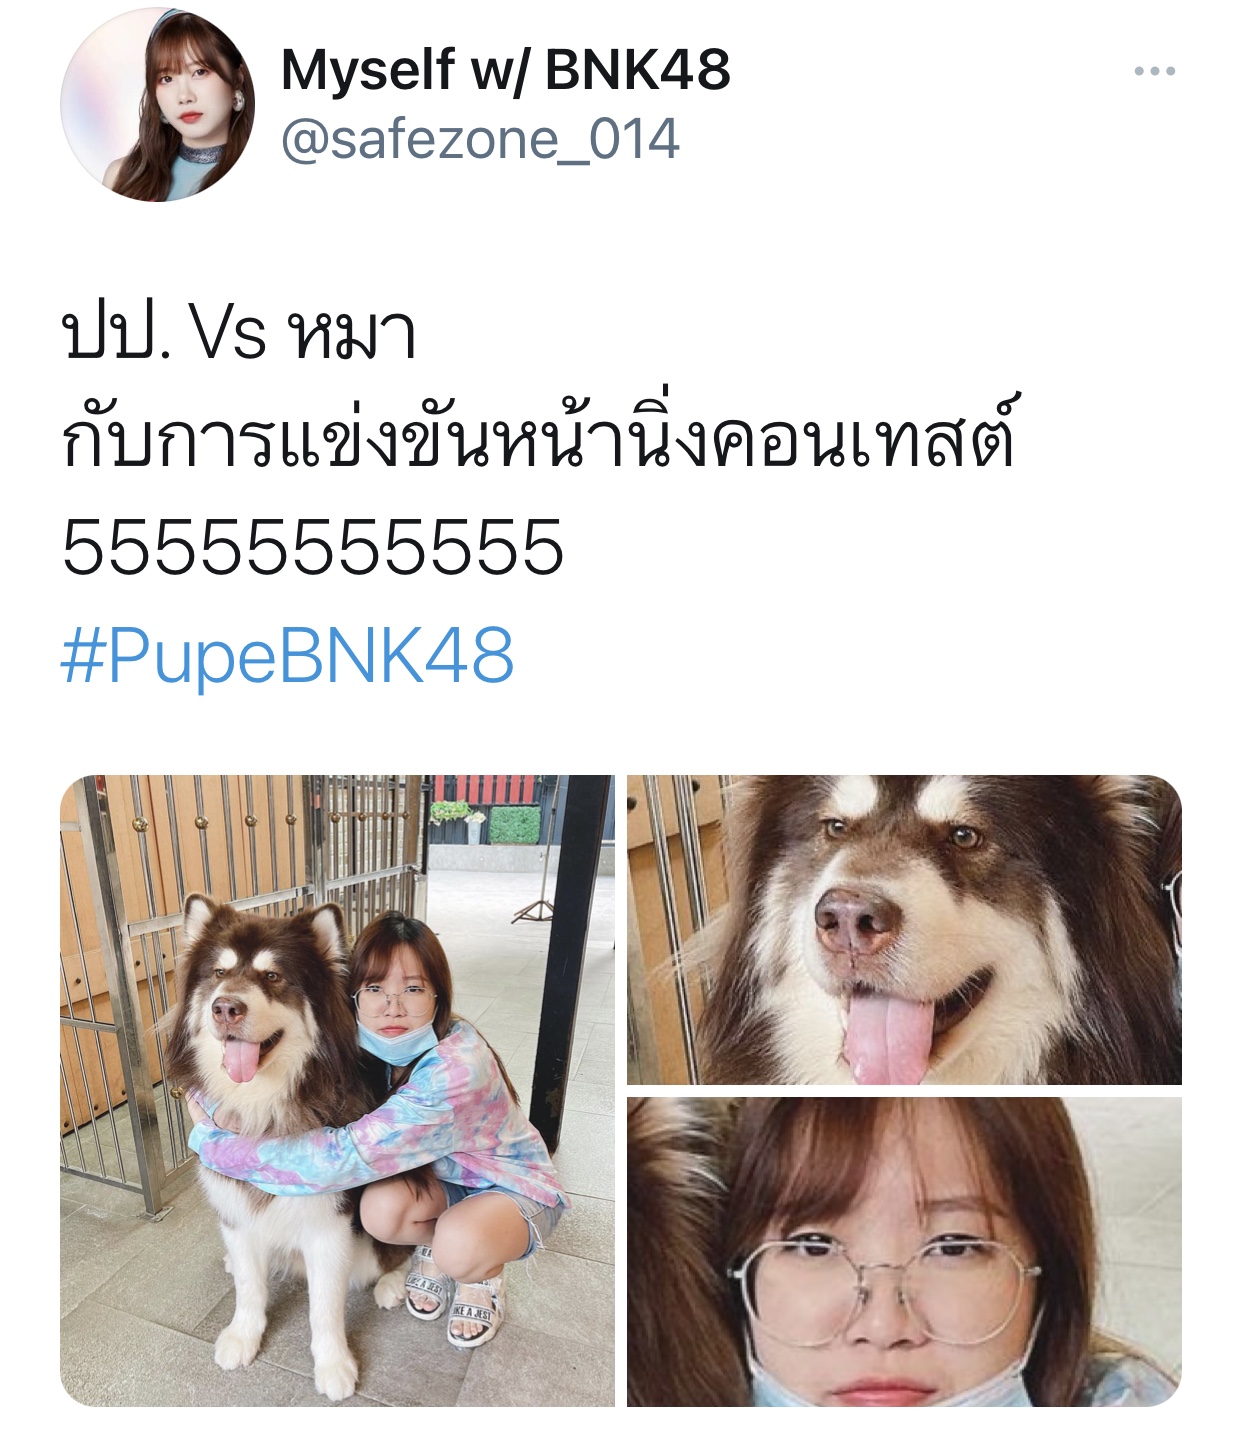Click the tie-dye sleeve hugging the dog
This screenshot has height=1439, width=1242.
click(x=300, y=1153)
